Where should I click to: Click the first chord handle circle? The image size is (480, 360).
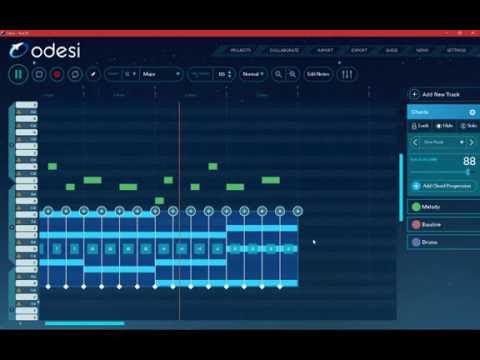pyautogui.click(x=48, y=211)
